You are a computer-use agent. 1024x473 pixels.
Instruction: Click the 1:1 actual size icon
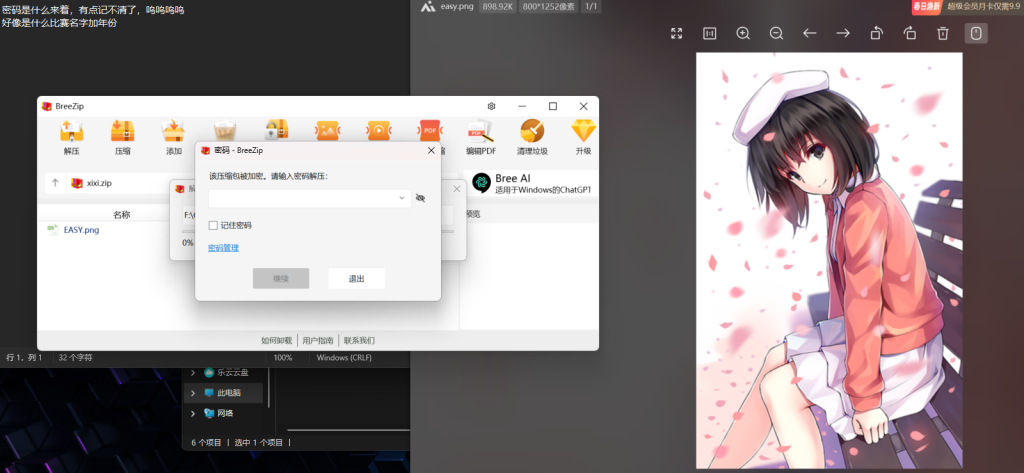pyautogui.click(x=709, y=33)
